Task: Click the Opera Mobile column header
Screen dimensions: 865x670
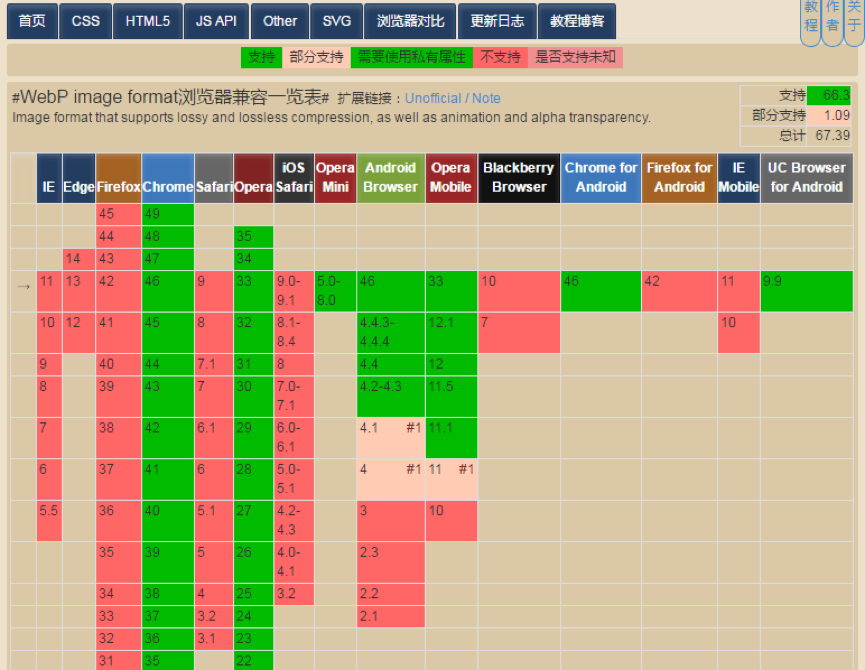Action: coord(451,178)
